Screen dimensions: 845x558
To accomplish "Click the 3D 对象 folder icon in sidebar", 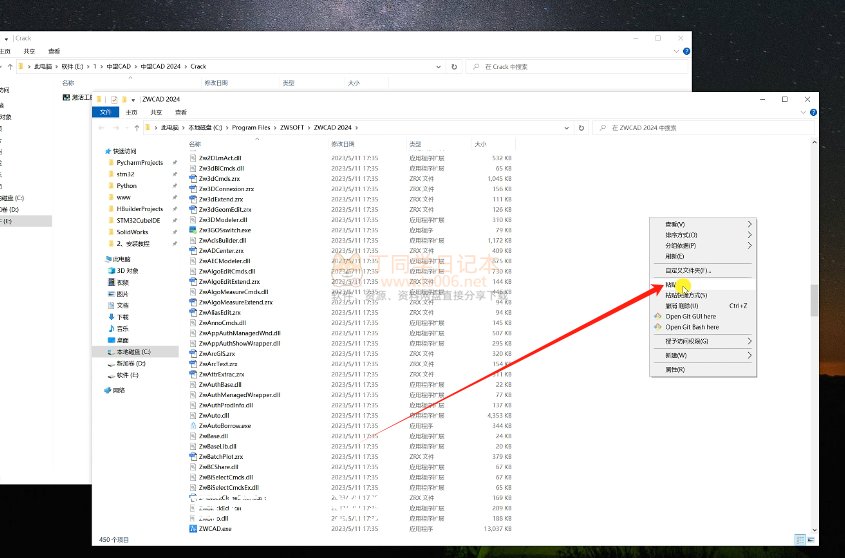I will tap(110, 271).
